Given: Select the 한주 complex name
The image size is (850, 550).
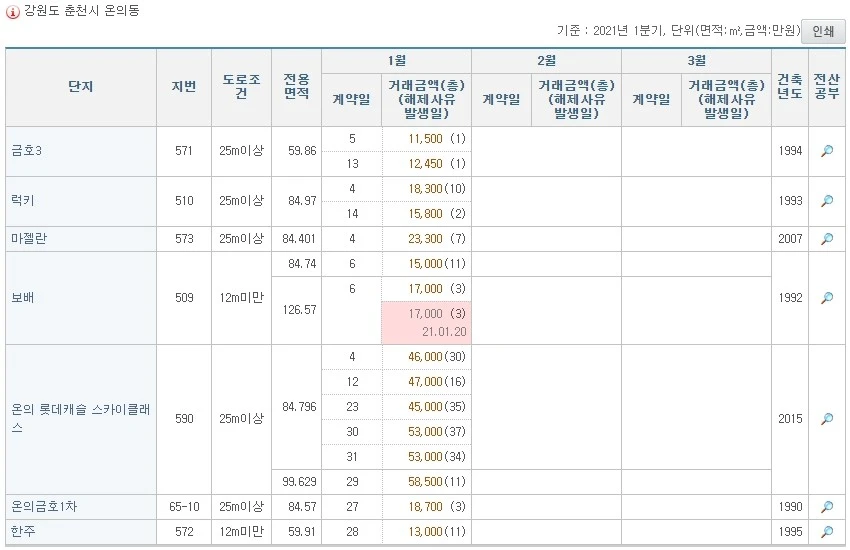Looking at the screenshot, I should click(x=23, y=532).
